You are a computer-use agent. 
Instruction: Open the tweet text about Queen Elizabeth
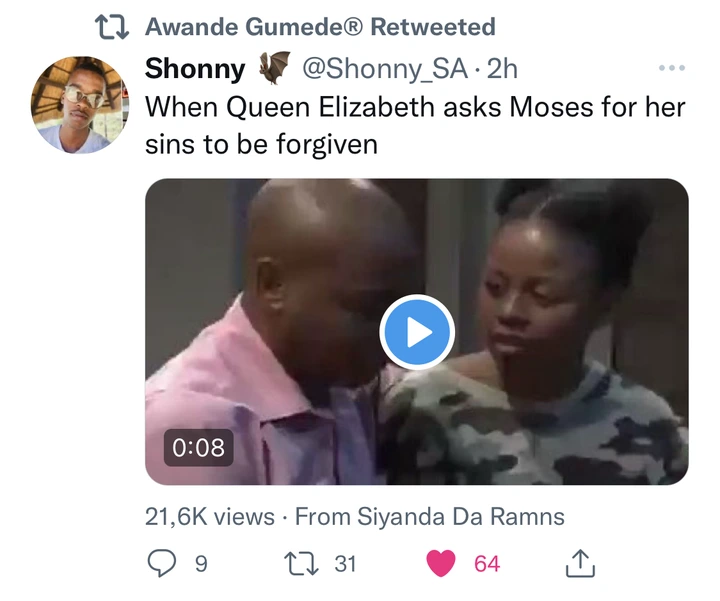click(x=415, y=125)
